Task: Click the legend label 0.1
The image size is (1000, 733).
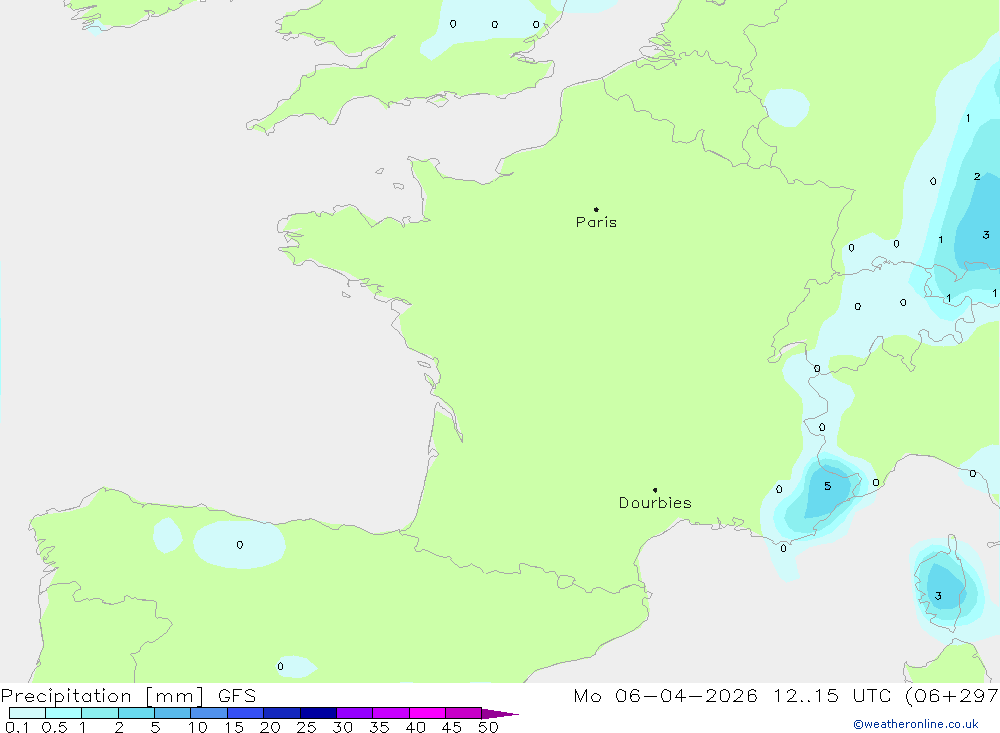Action: pos(17,727)
